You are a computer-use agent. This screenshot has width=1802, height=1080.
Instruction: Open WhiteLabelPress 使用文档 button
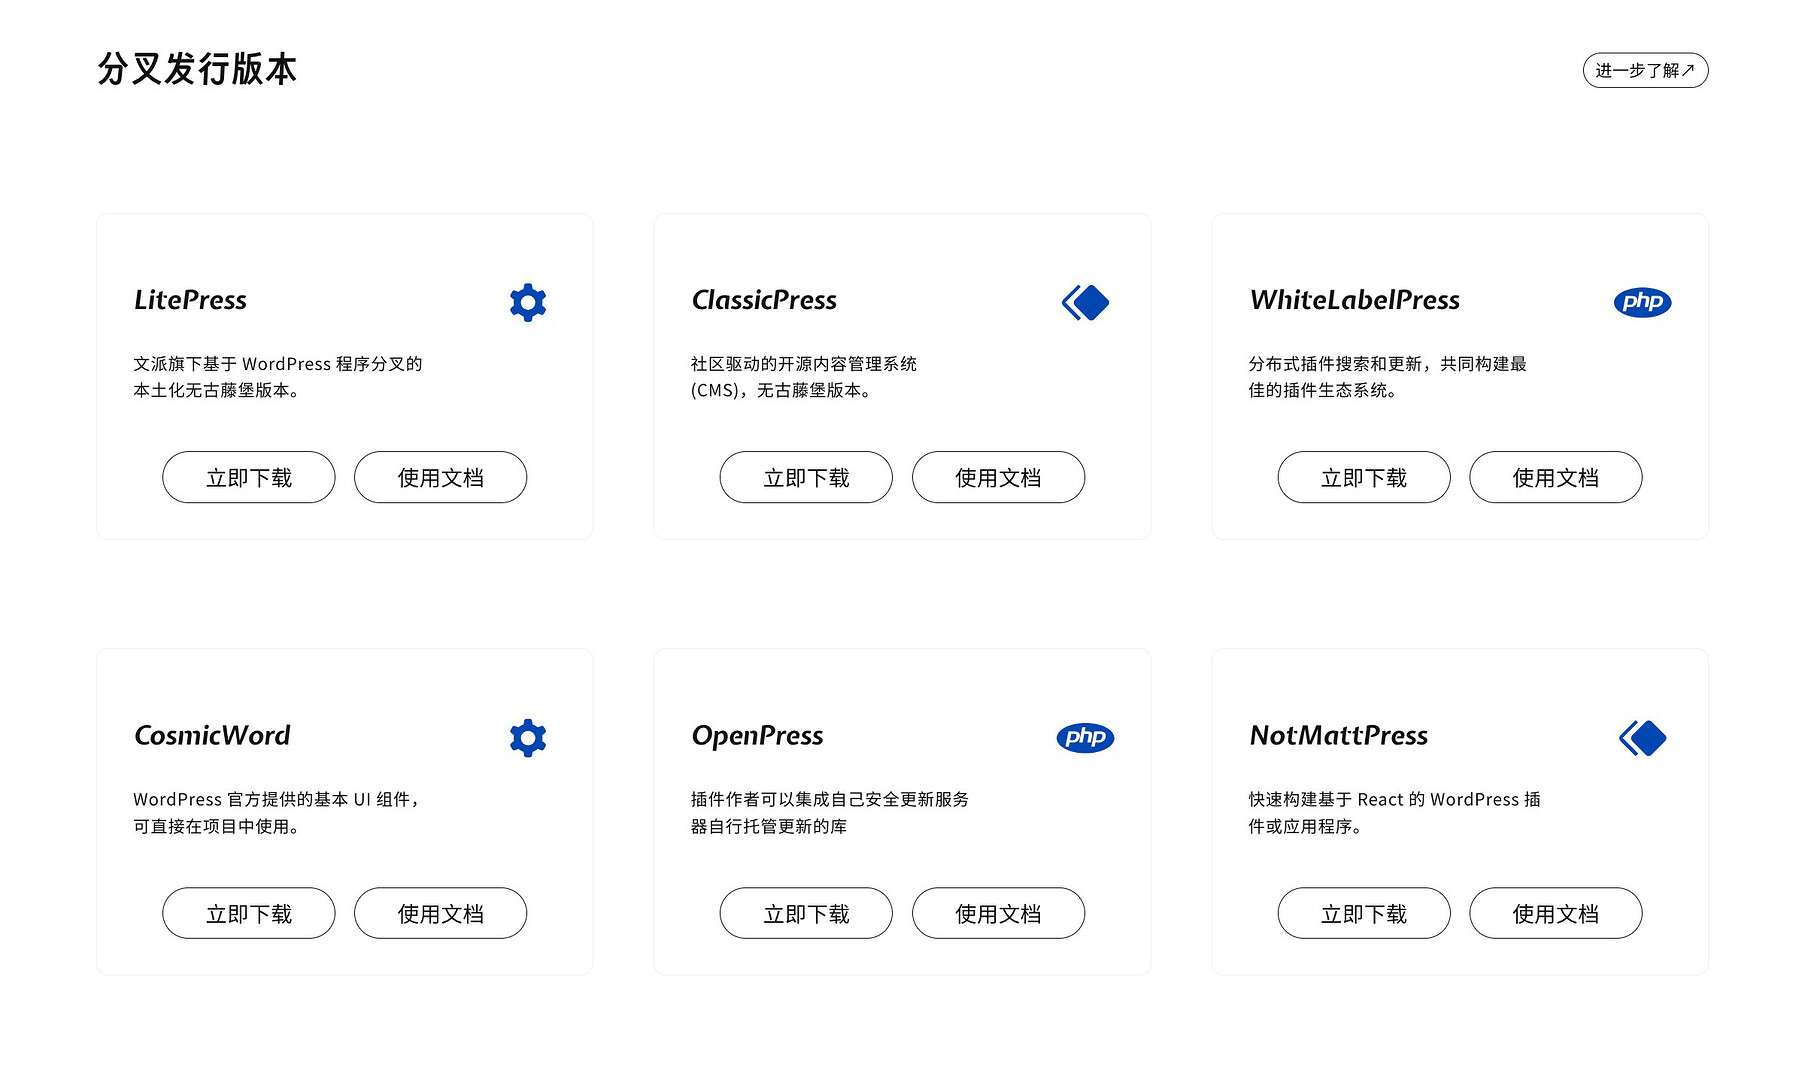click(x=1555, y=478)
